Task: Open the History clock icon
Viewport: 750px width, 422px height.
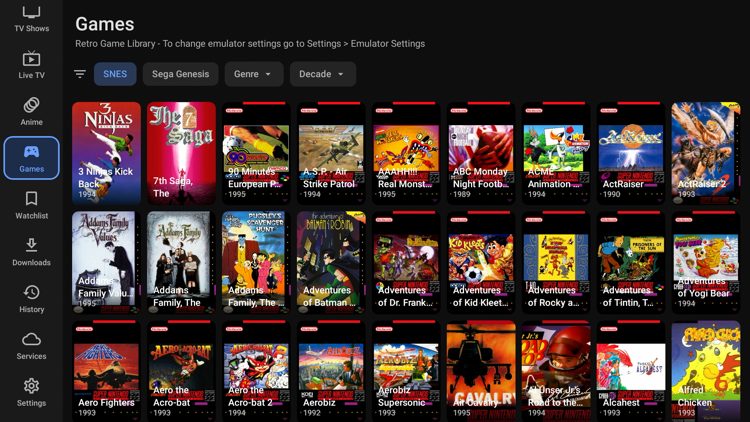Action: (31, 292)
